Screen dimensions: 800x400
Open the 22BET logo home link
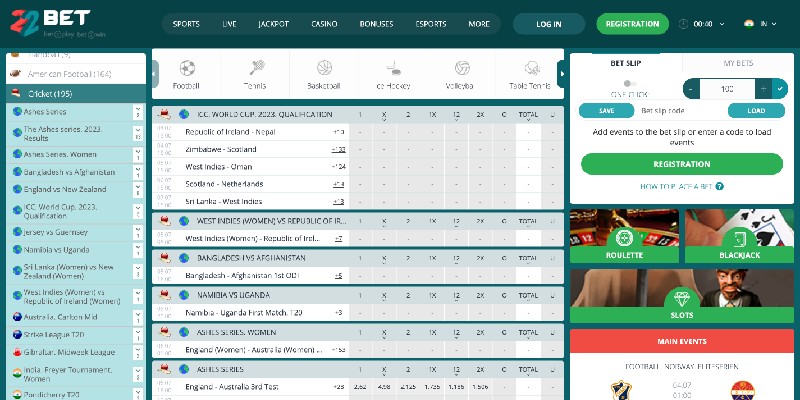pos(57,23)
